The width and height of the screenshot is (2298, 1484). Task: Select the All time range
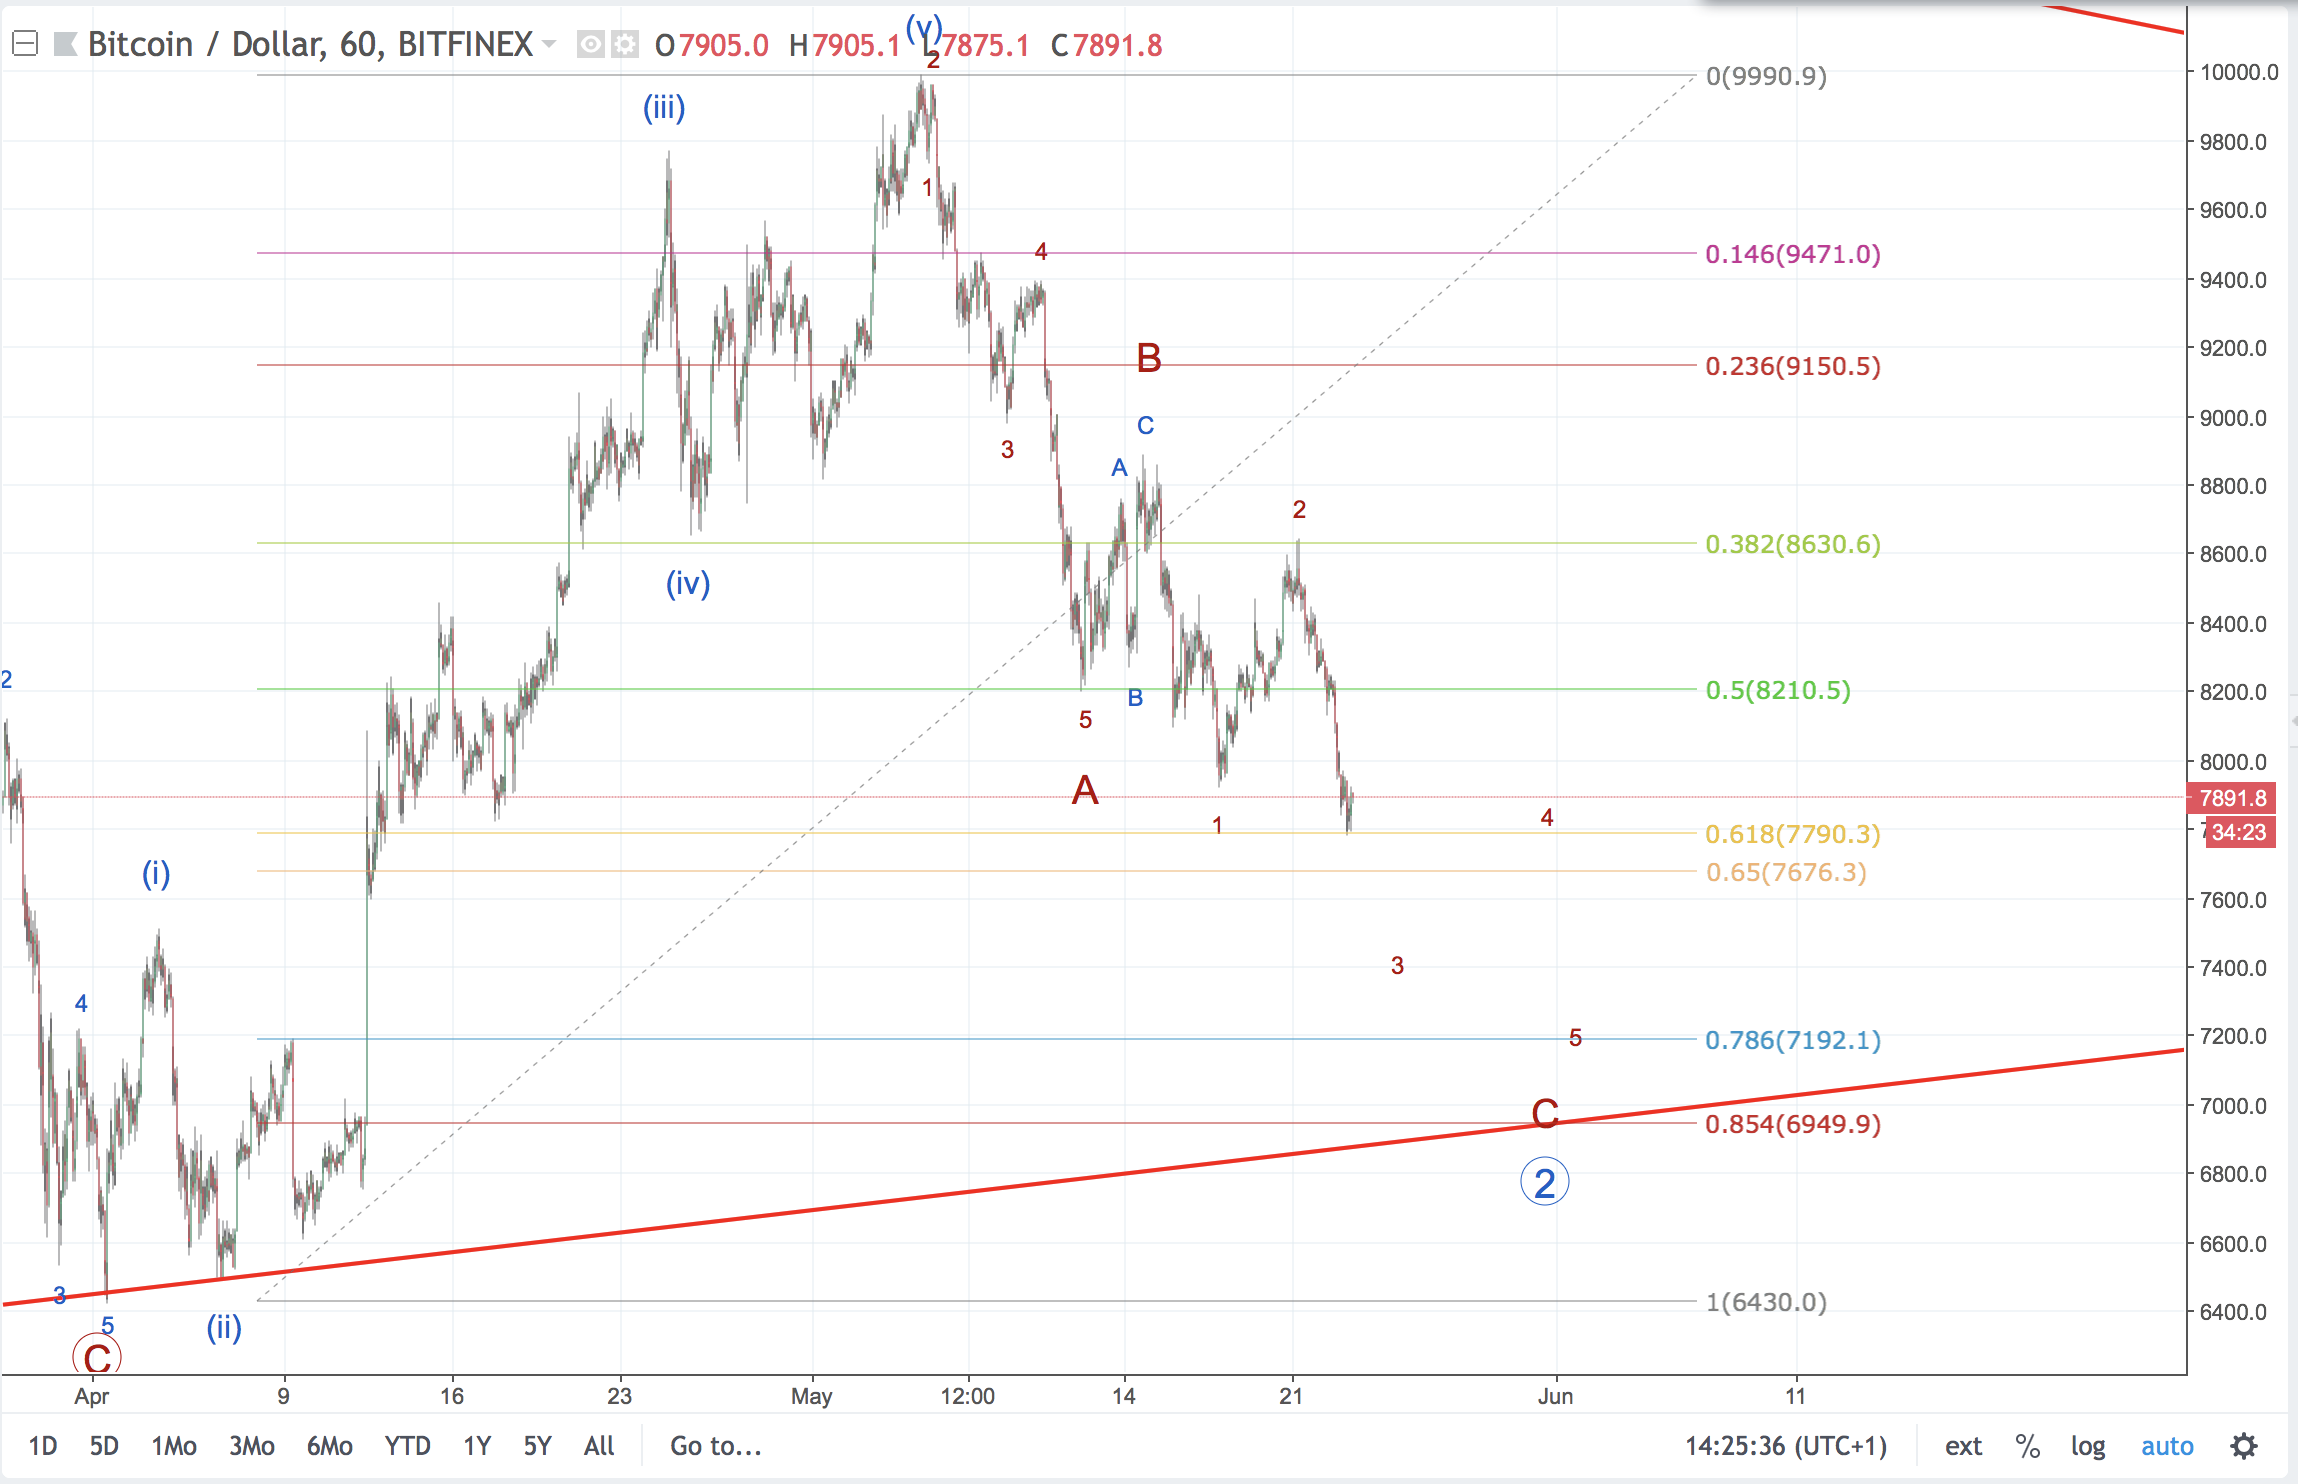pyautogui.click(x=599, y=1446)
